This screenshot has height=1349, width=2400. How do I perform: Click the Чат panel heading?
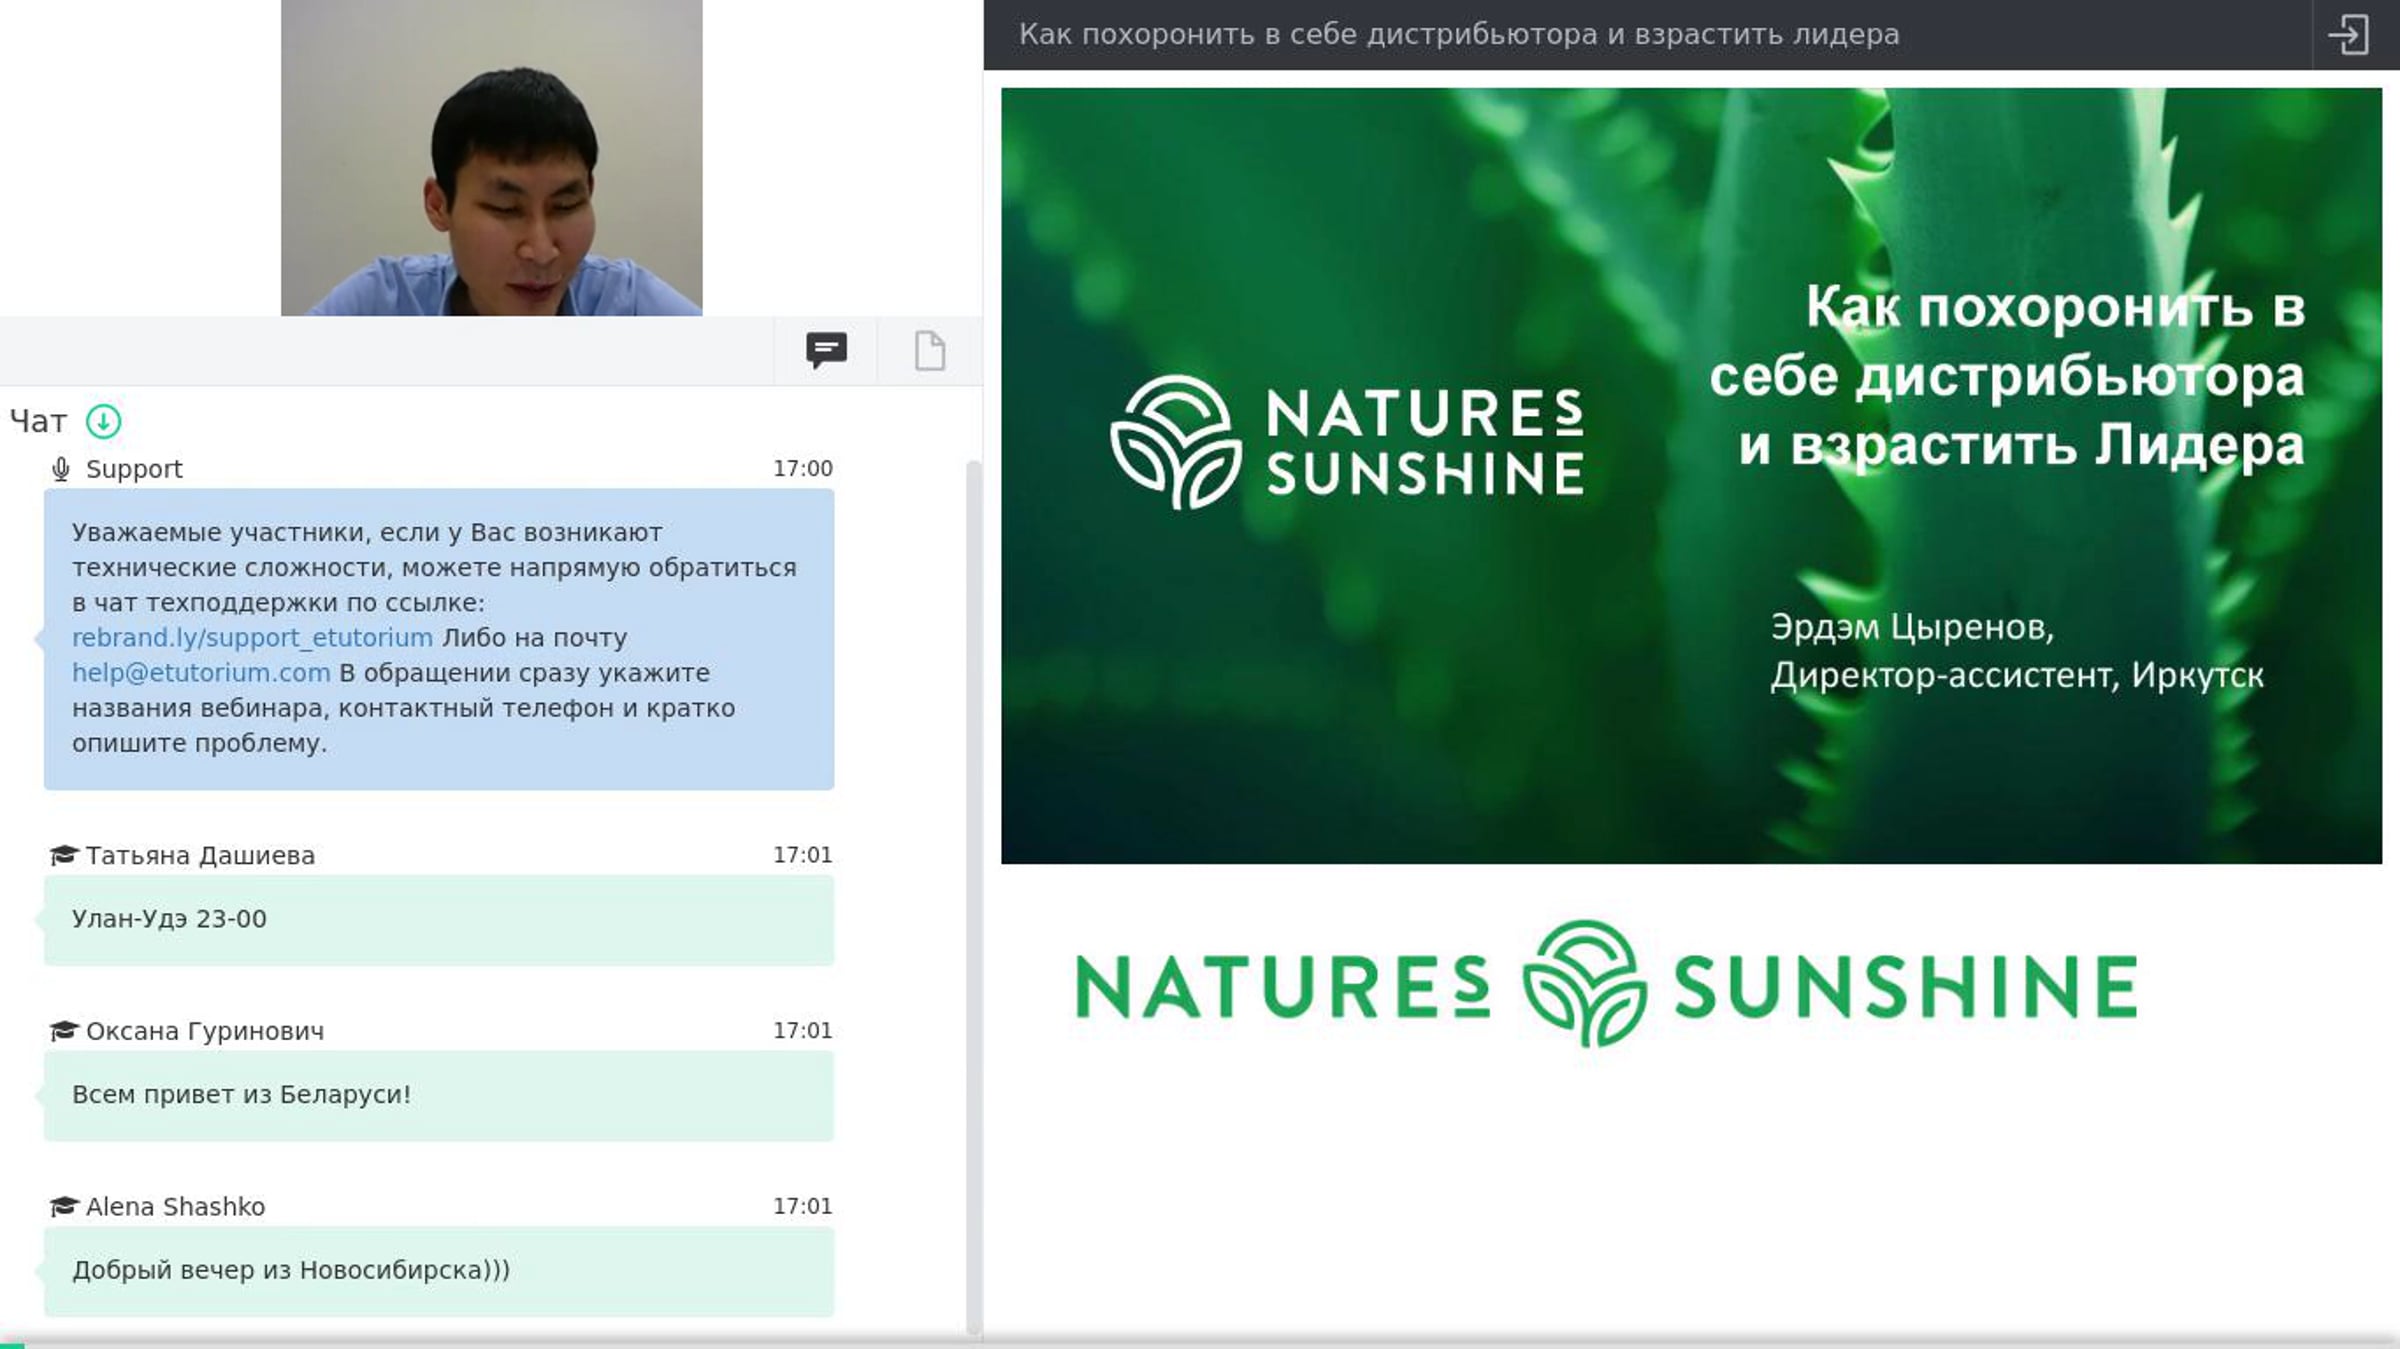click(x=38, y=422)
